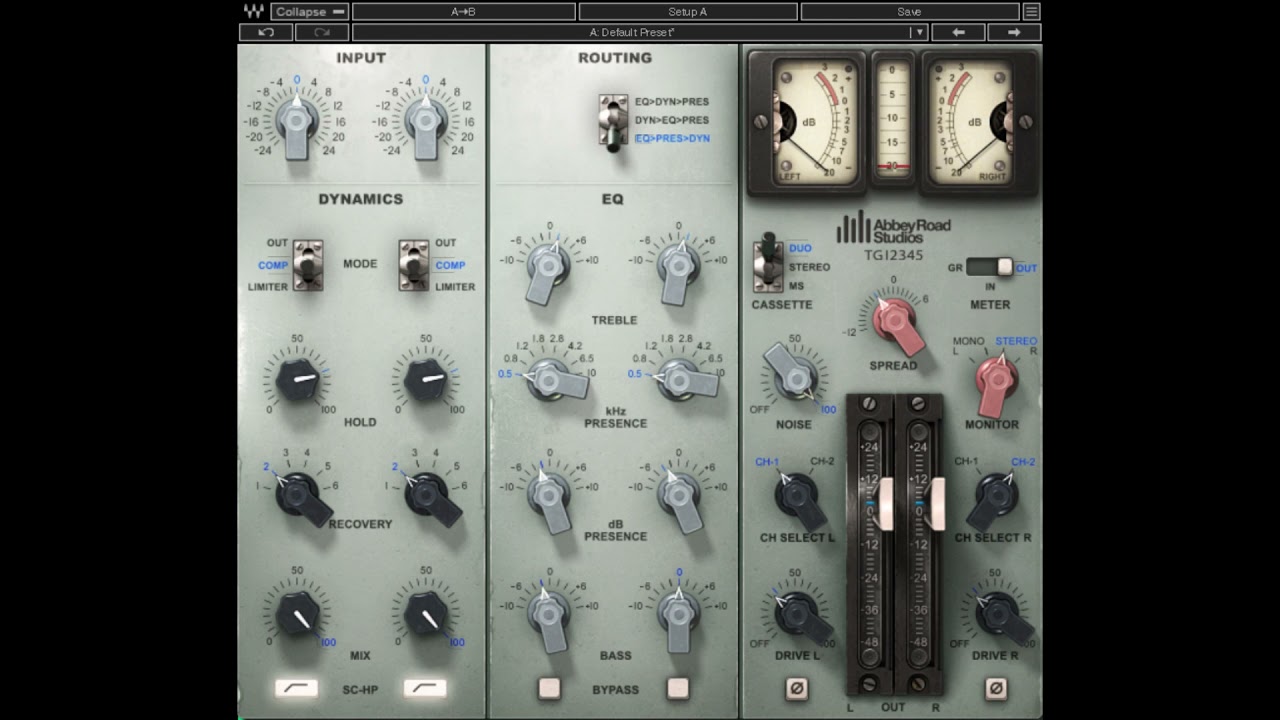Image resolution: width=1280 pixels, height=720 pixels.
Task: Toggle right dynamics MODE switch
Action: [x=414, y=265]
